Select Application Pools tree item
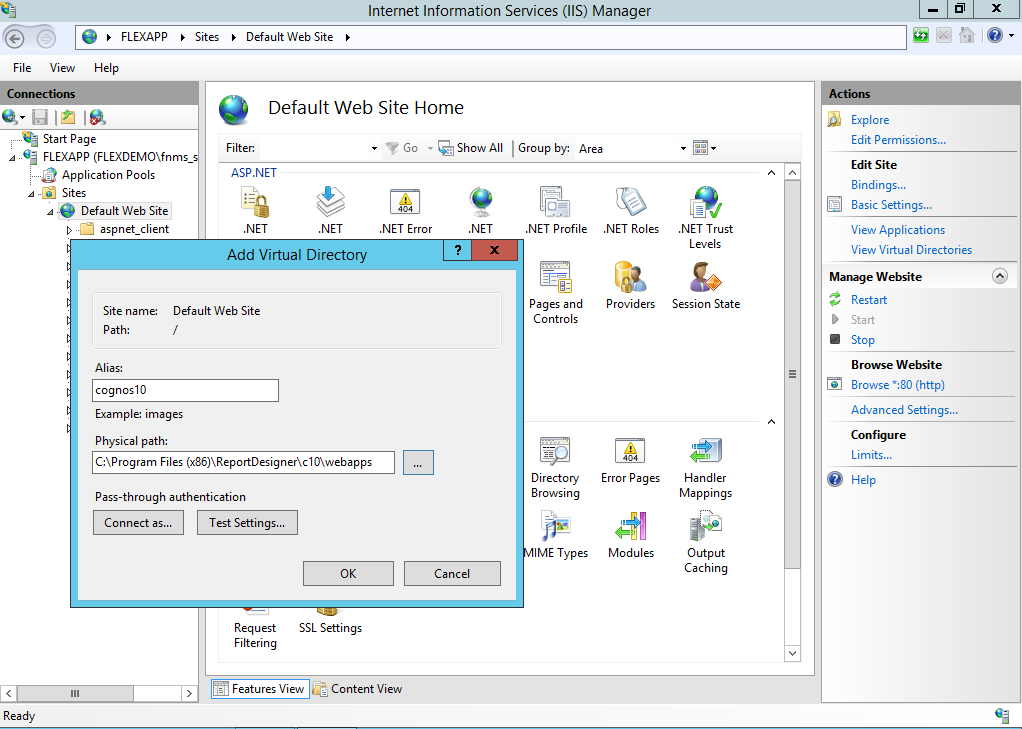Viewport: 1022px width, 729px height. tap(108, 175)
